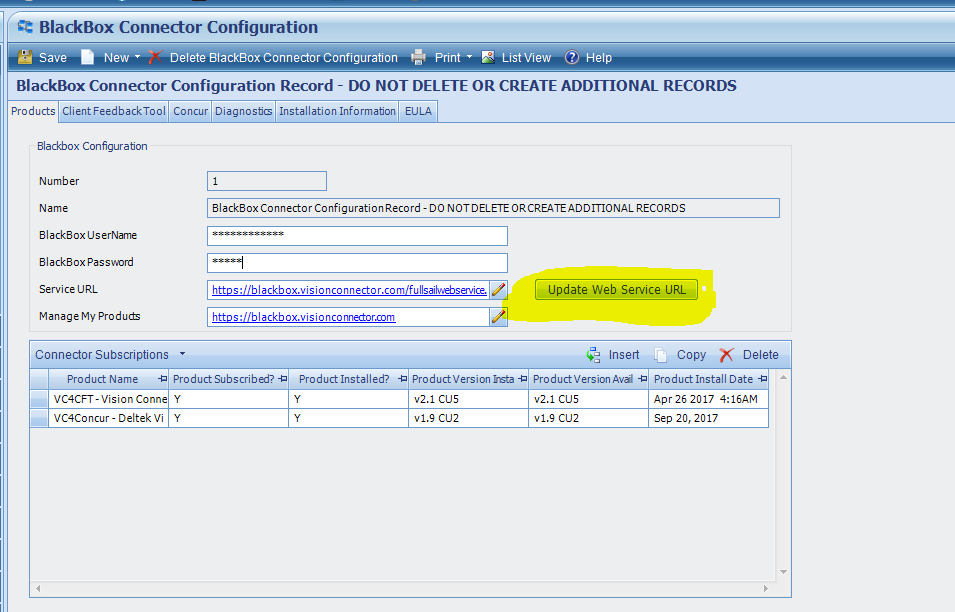Click the BlackBox Connector Configuration title icon

click(x=25, y=27)
